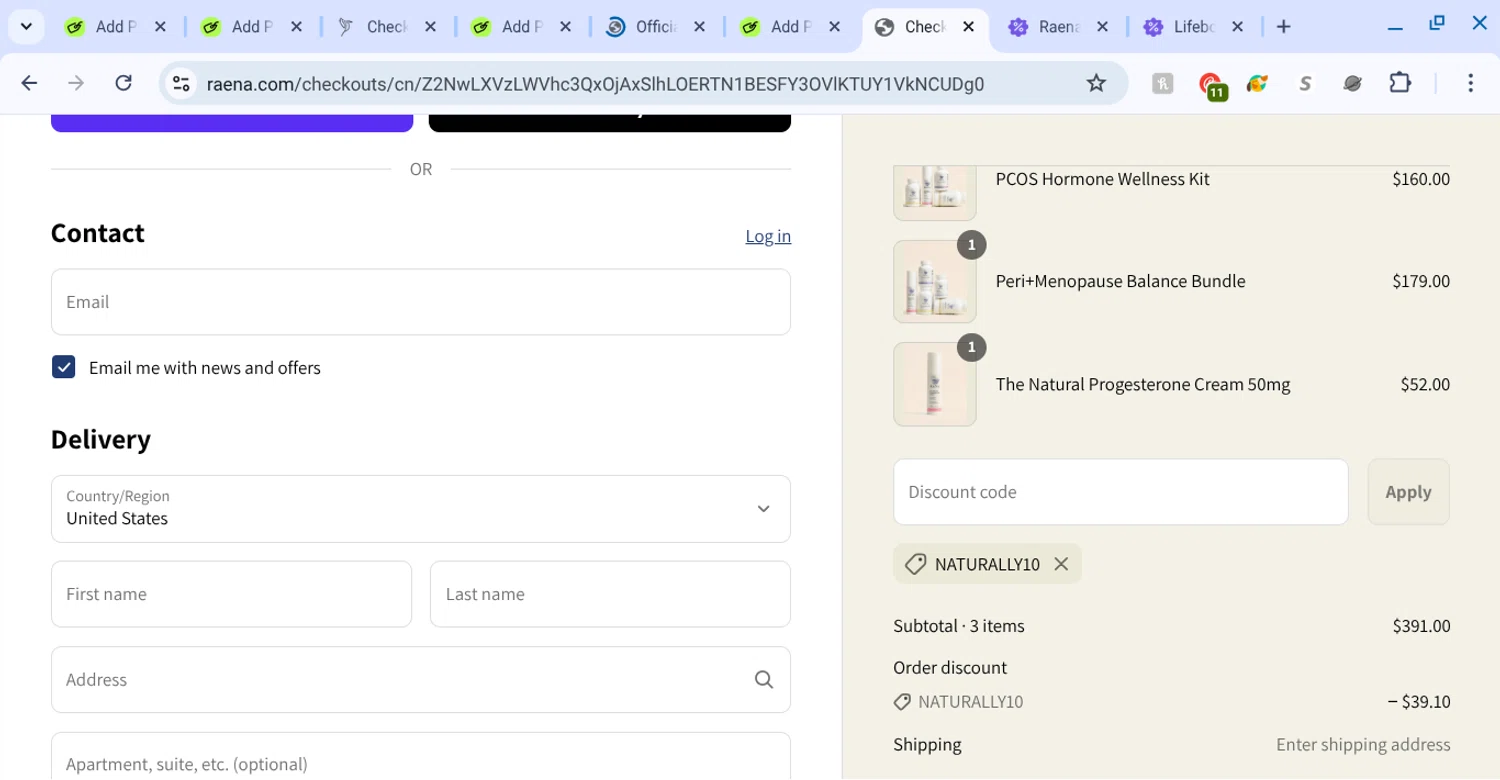This screenshot has width=1500, height=780.
Task: Open the Extensions puzzle-piece menu
Action: 1400,83
